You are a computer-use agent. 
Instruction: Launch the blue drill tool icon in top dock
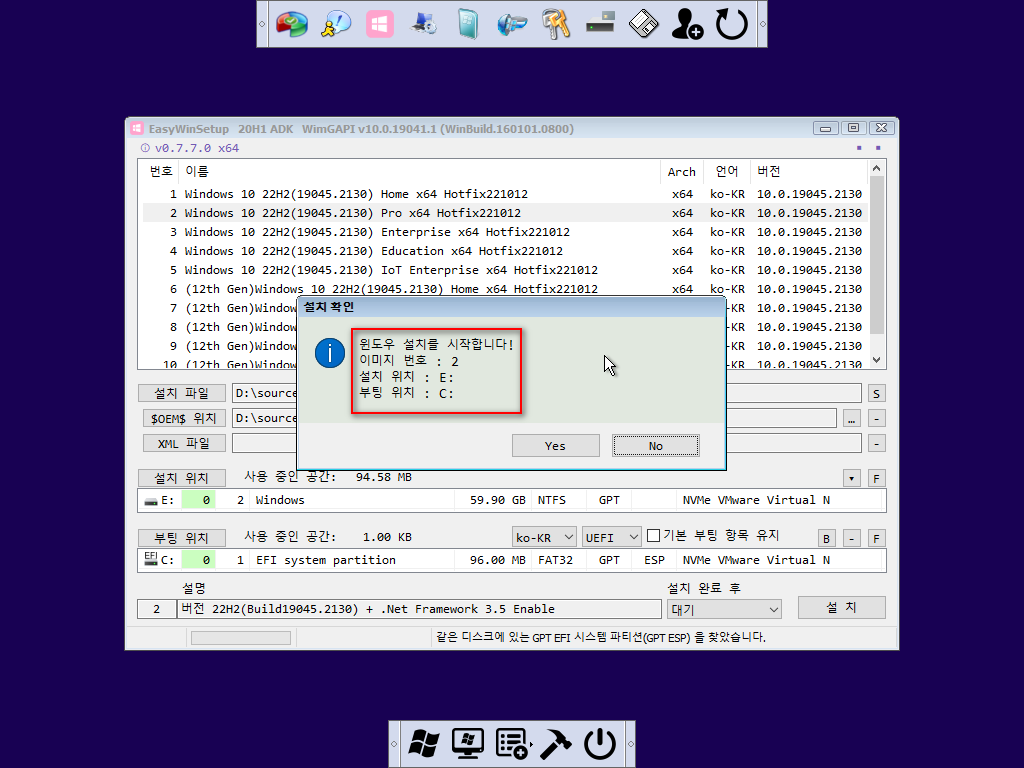click(x=512, y=24)
